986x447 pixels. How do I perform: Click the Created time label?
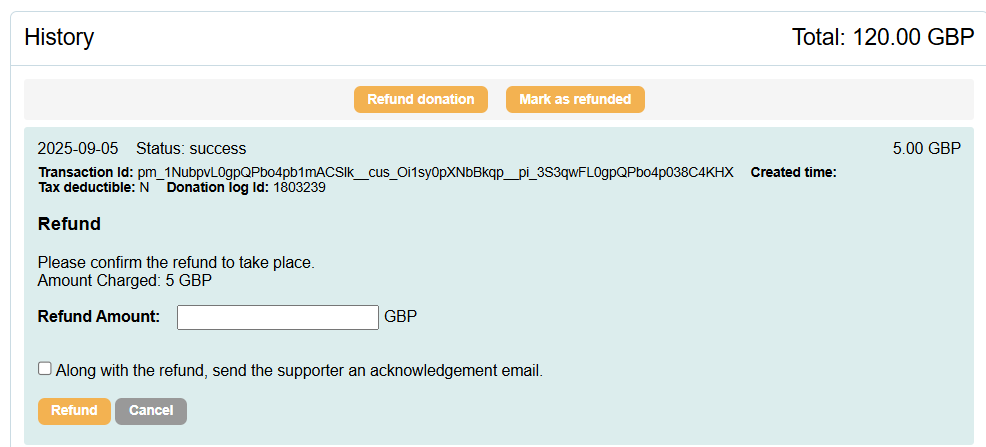pyautogui.click(x=793, y=172)
